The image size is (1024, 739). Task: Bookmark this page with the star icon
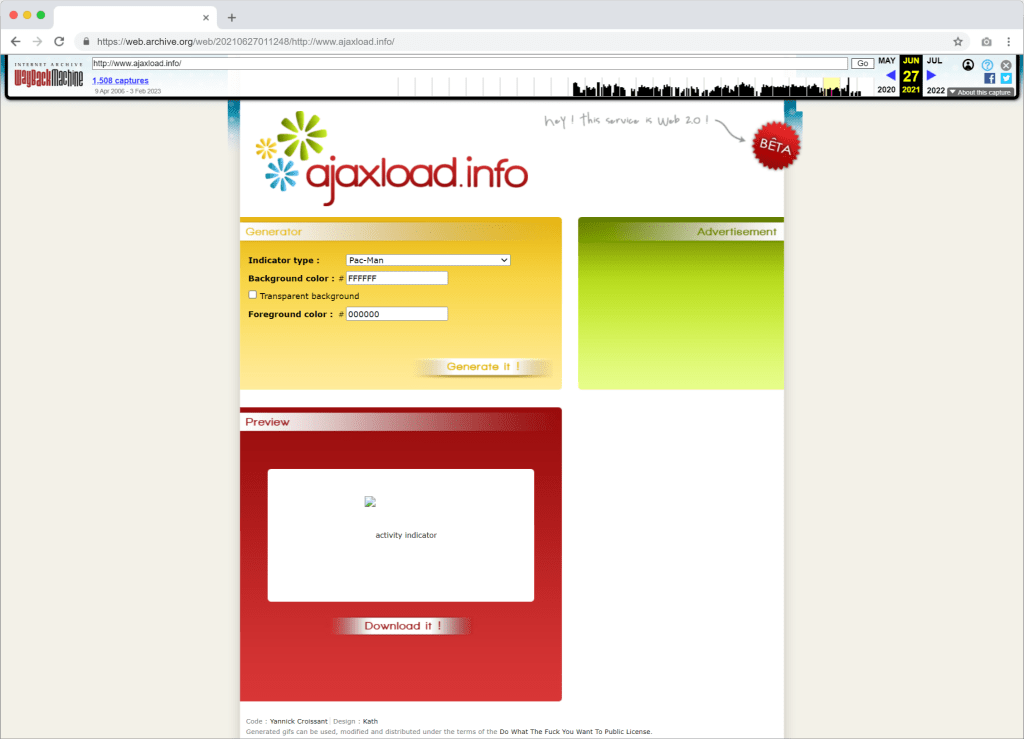point(957,41)
